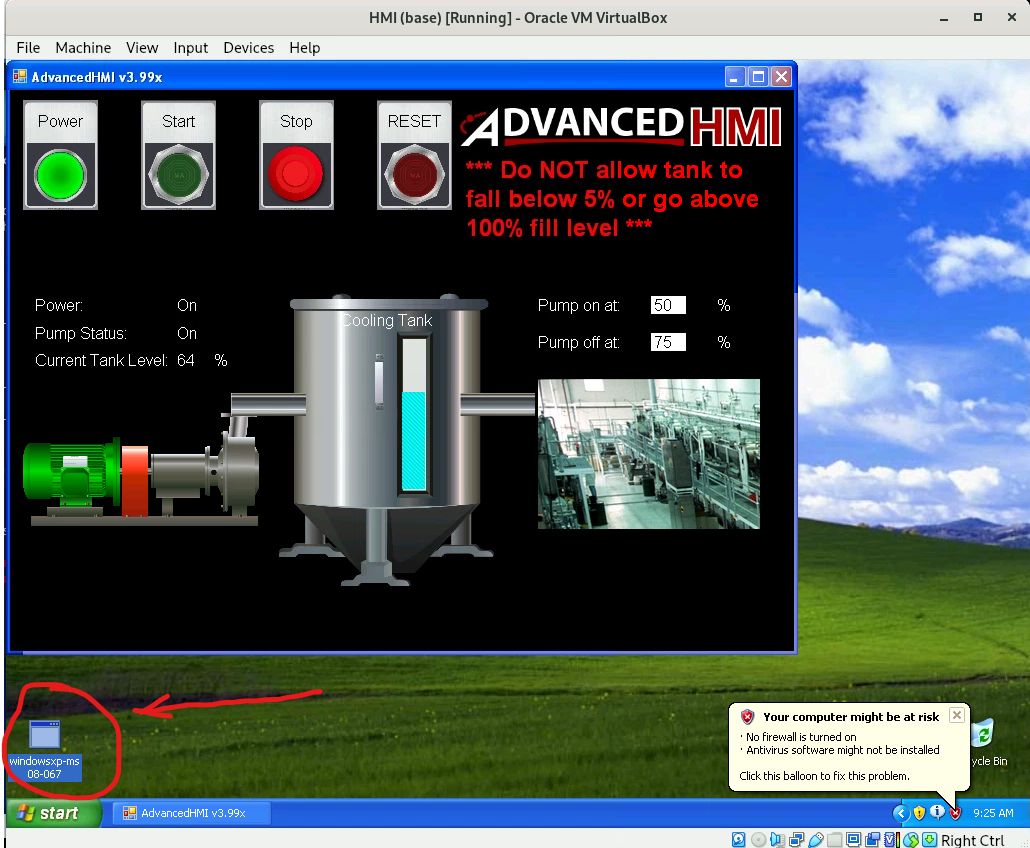Open the VirtualBox View menu
Screen dimensions: 1030x848
(x=142, y=48)
